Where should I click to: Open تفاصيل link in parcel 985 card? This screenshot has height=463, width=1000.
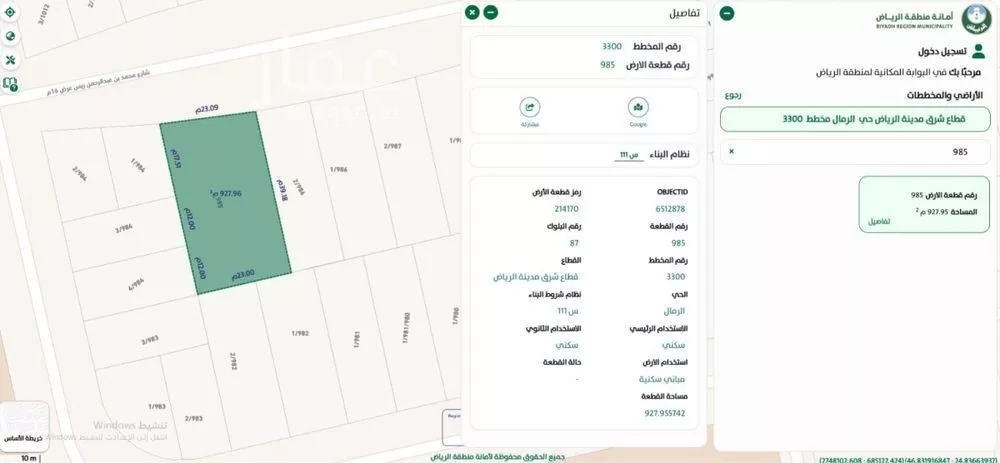[x=878, y=221]
